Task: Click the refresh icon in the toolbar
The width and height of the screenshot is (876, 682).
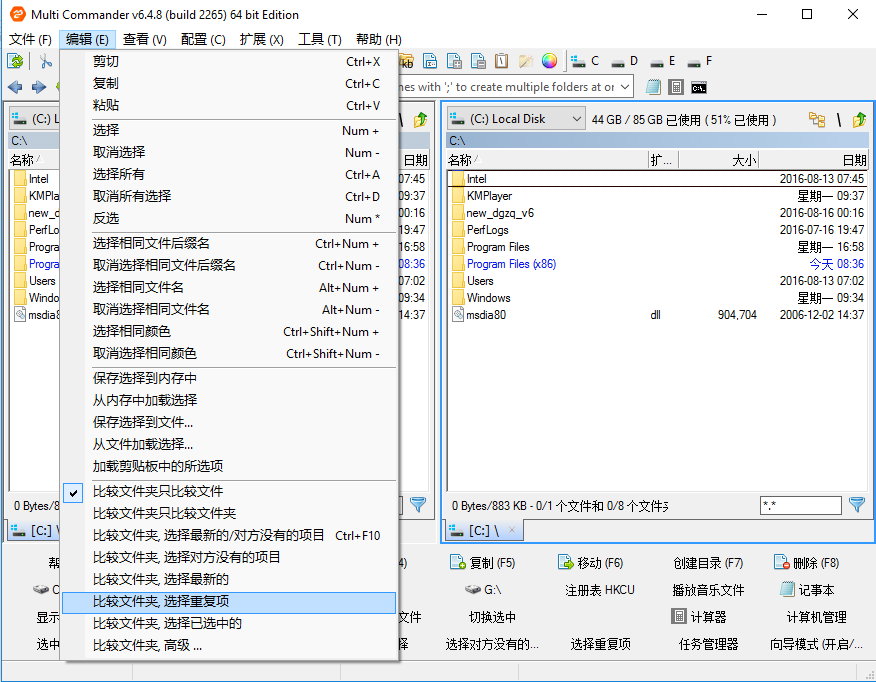Action: pyautogui.click(x=15, y=61)
